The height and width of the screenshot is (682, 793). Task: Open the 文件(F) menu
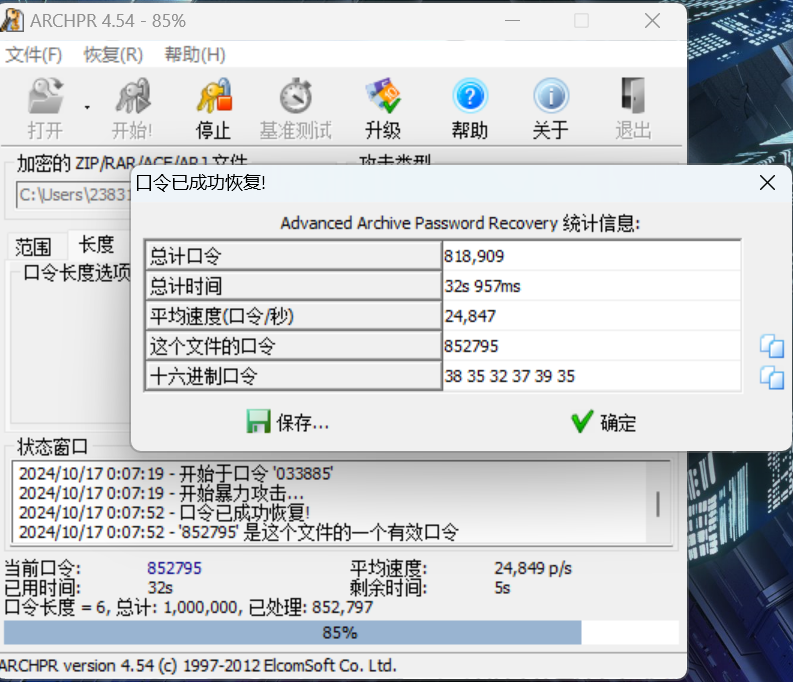click(x=34, y=55)
